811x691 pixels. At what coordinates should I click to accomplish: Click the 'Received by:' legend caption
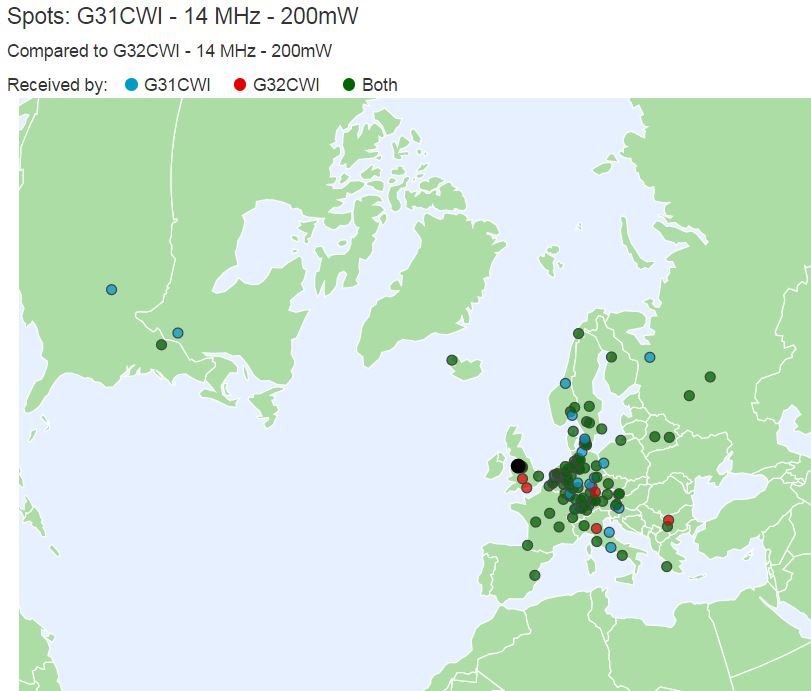point(57,85)
